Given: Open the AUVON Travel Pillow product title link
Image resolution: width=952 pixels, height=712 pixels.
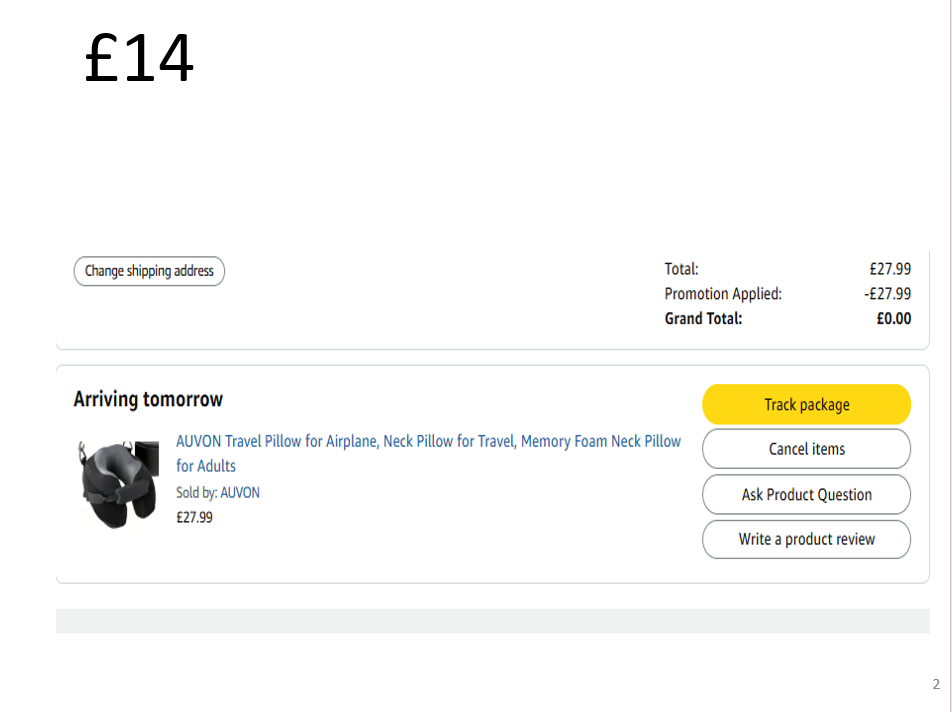Looking at the screenshot, I should tap(428, 442).
